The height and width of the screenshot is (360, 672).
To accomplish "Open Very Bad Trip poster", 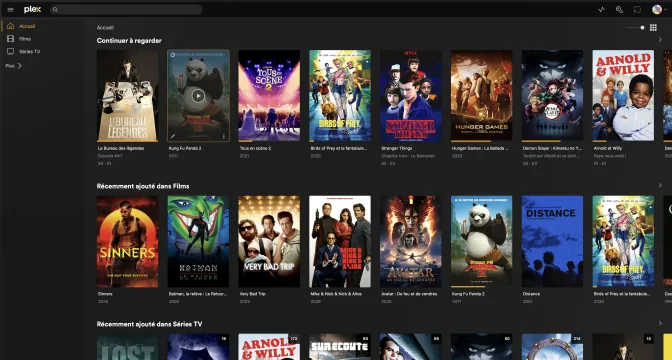I will coord(269,242).
